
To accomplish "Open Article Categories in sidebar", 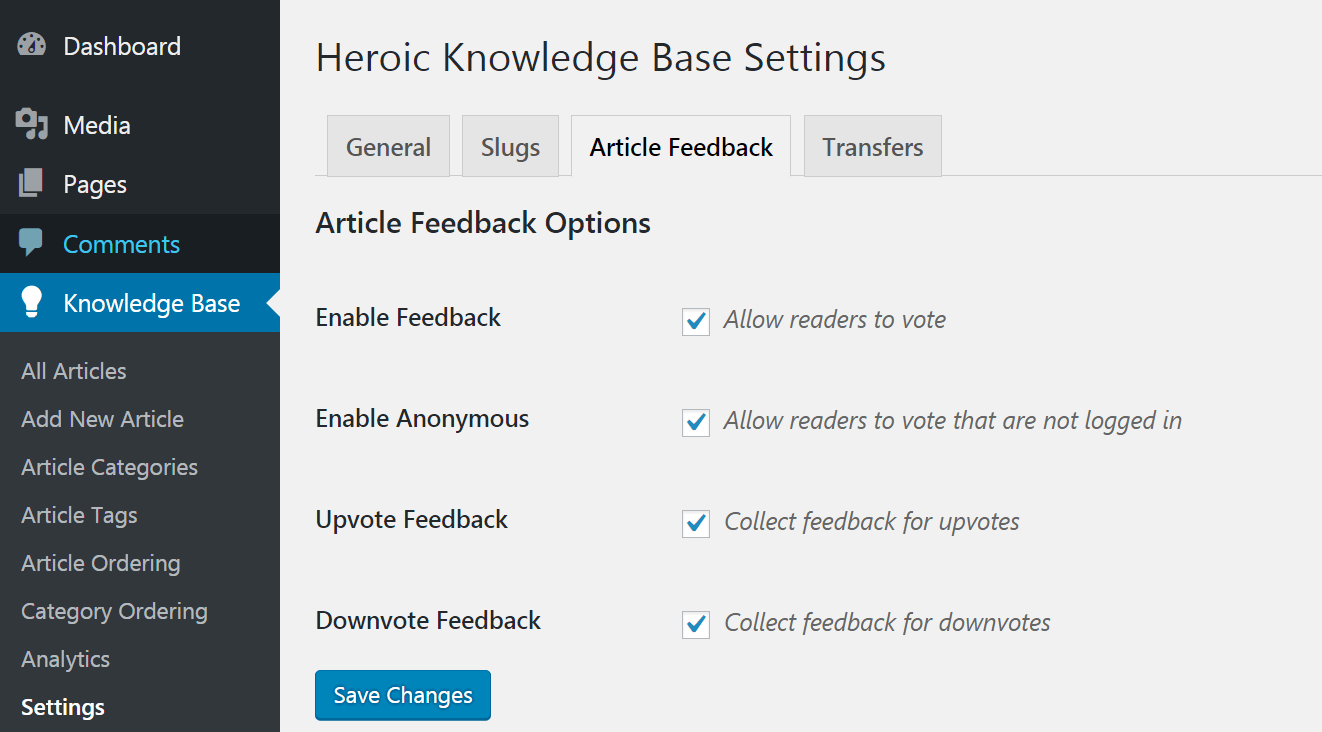I will (109, 467).
